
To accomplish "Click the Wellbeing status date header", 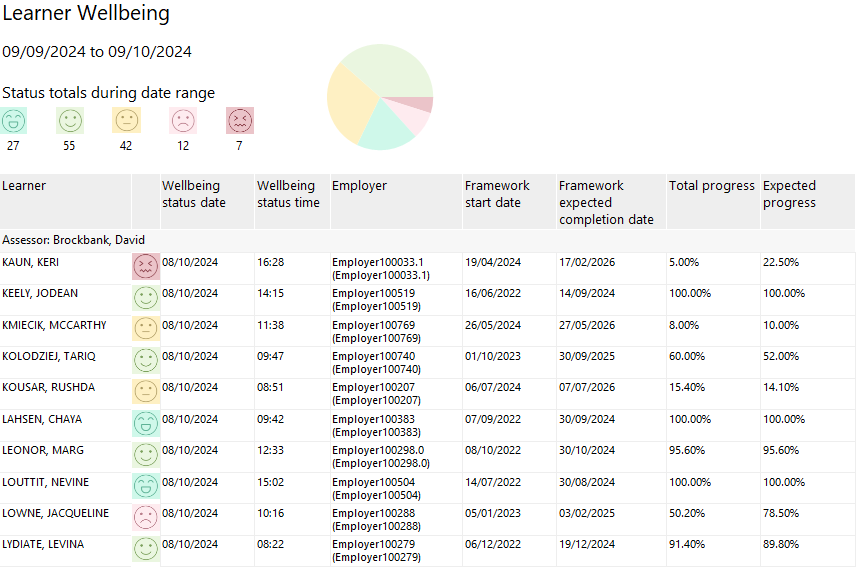I will (194, 194).
